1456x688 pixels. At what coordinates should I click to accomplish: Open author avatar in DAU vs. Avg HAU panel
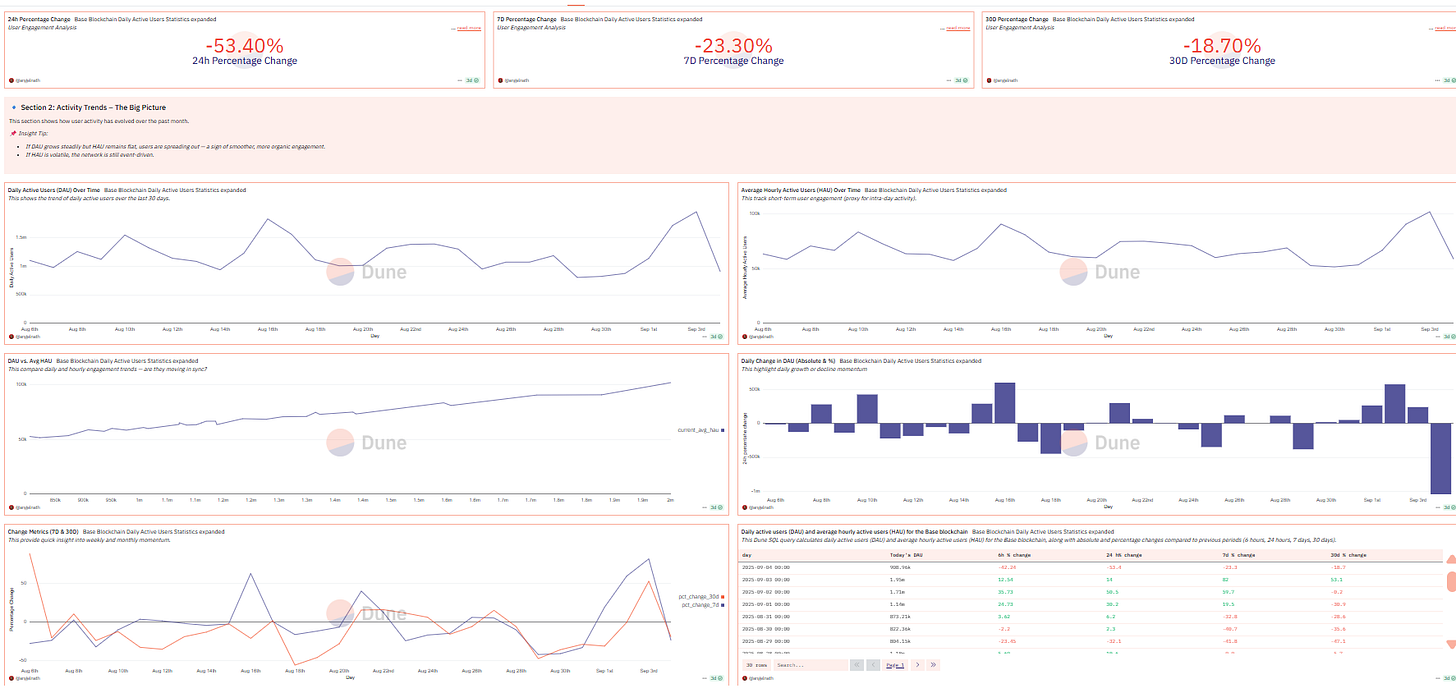point(10,509)
